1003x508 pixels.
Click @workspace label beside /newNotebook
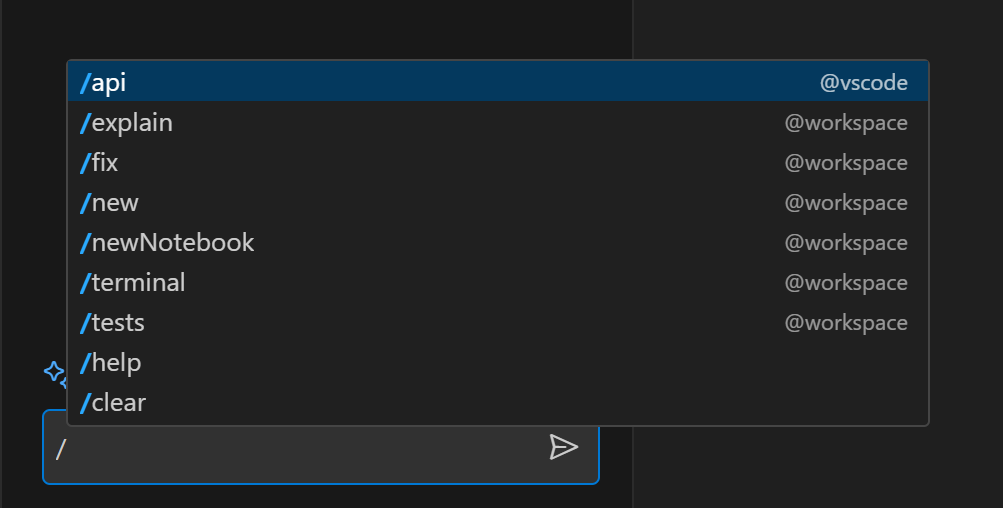(x=846, y=242)
